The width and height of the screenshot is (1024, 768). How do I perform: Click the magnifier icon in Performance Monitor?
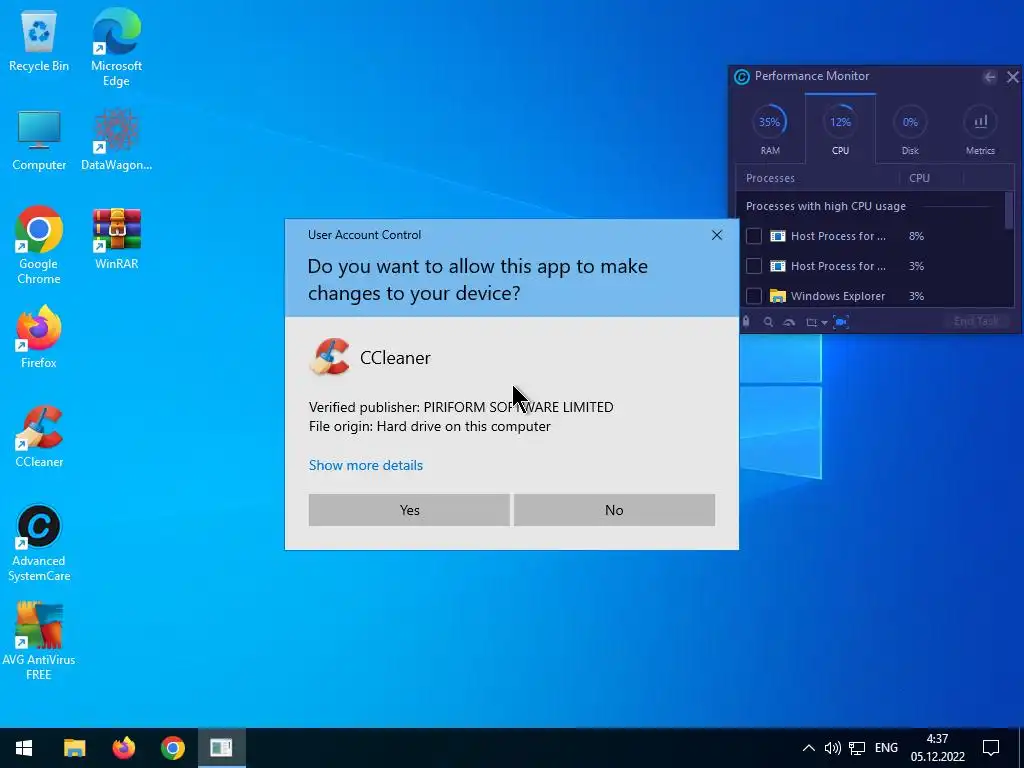coord(768,322)
